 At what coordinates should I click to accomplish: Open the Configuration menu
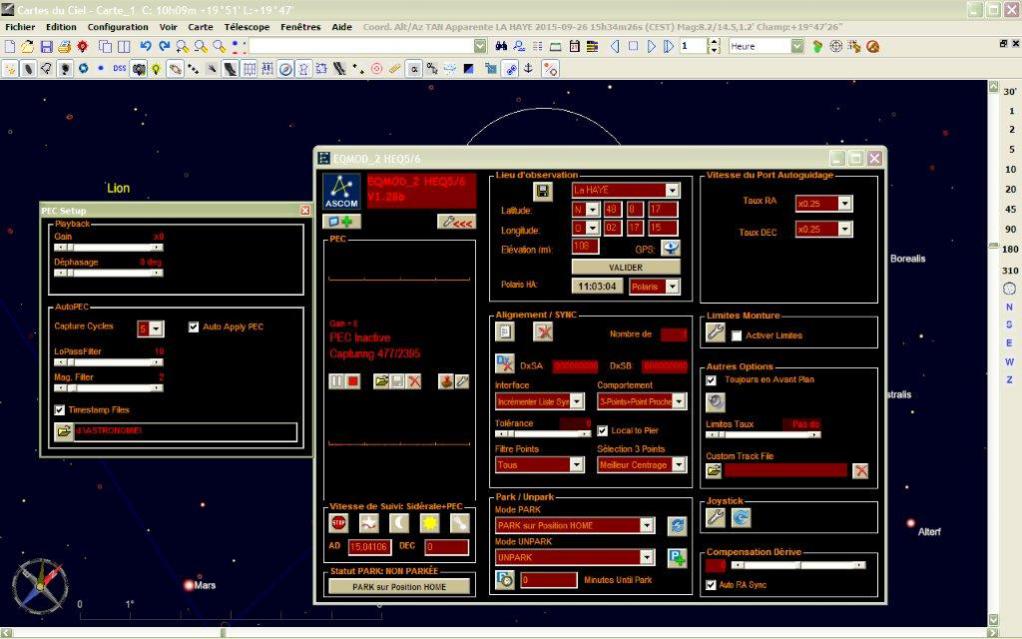click(x=118, y=27)
